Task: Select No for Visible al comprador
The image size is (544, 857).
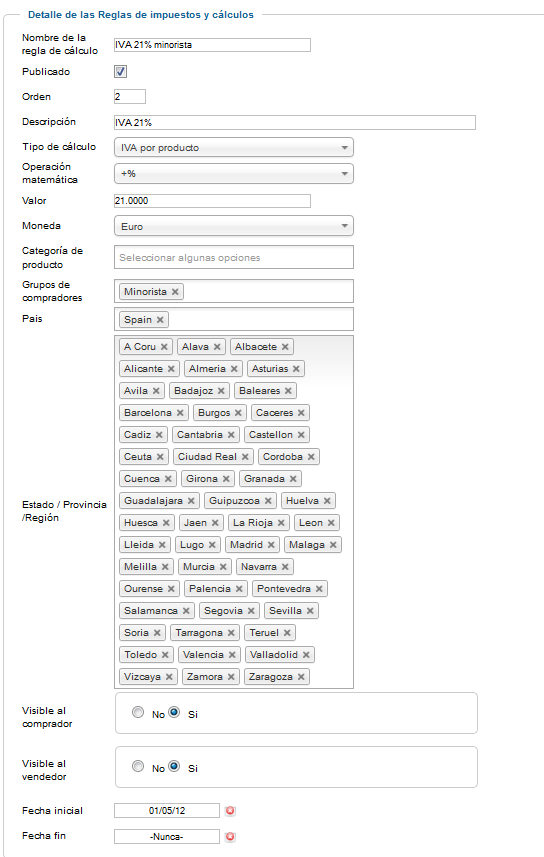Action: [138, 712]
